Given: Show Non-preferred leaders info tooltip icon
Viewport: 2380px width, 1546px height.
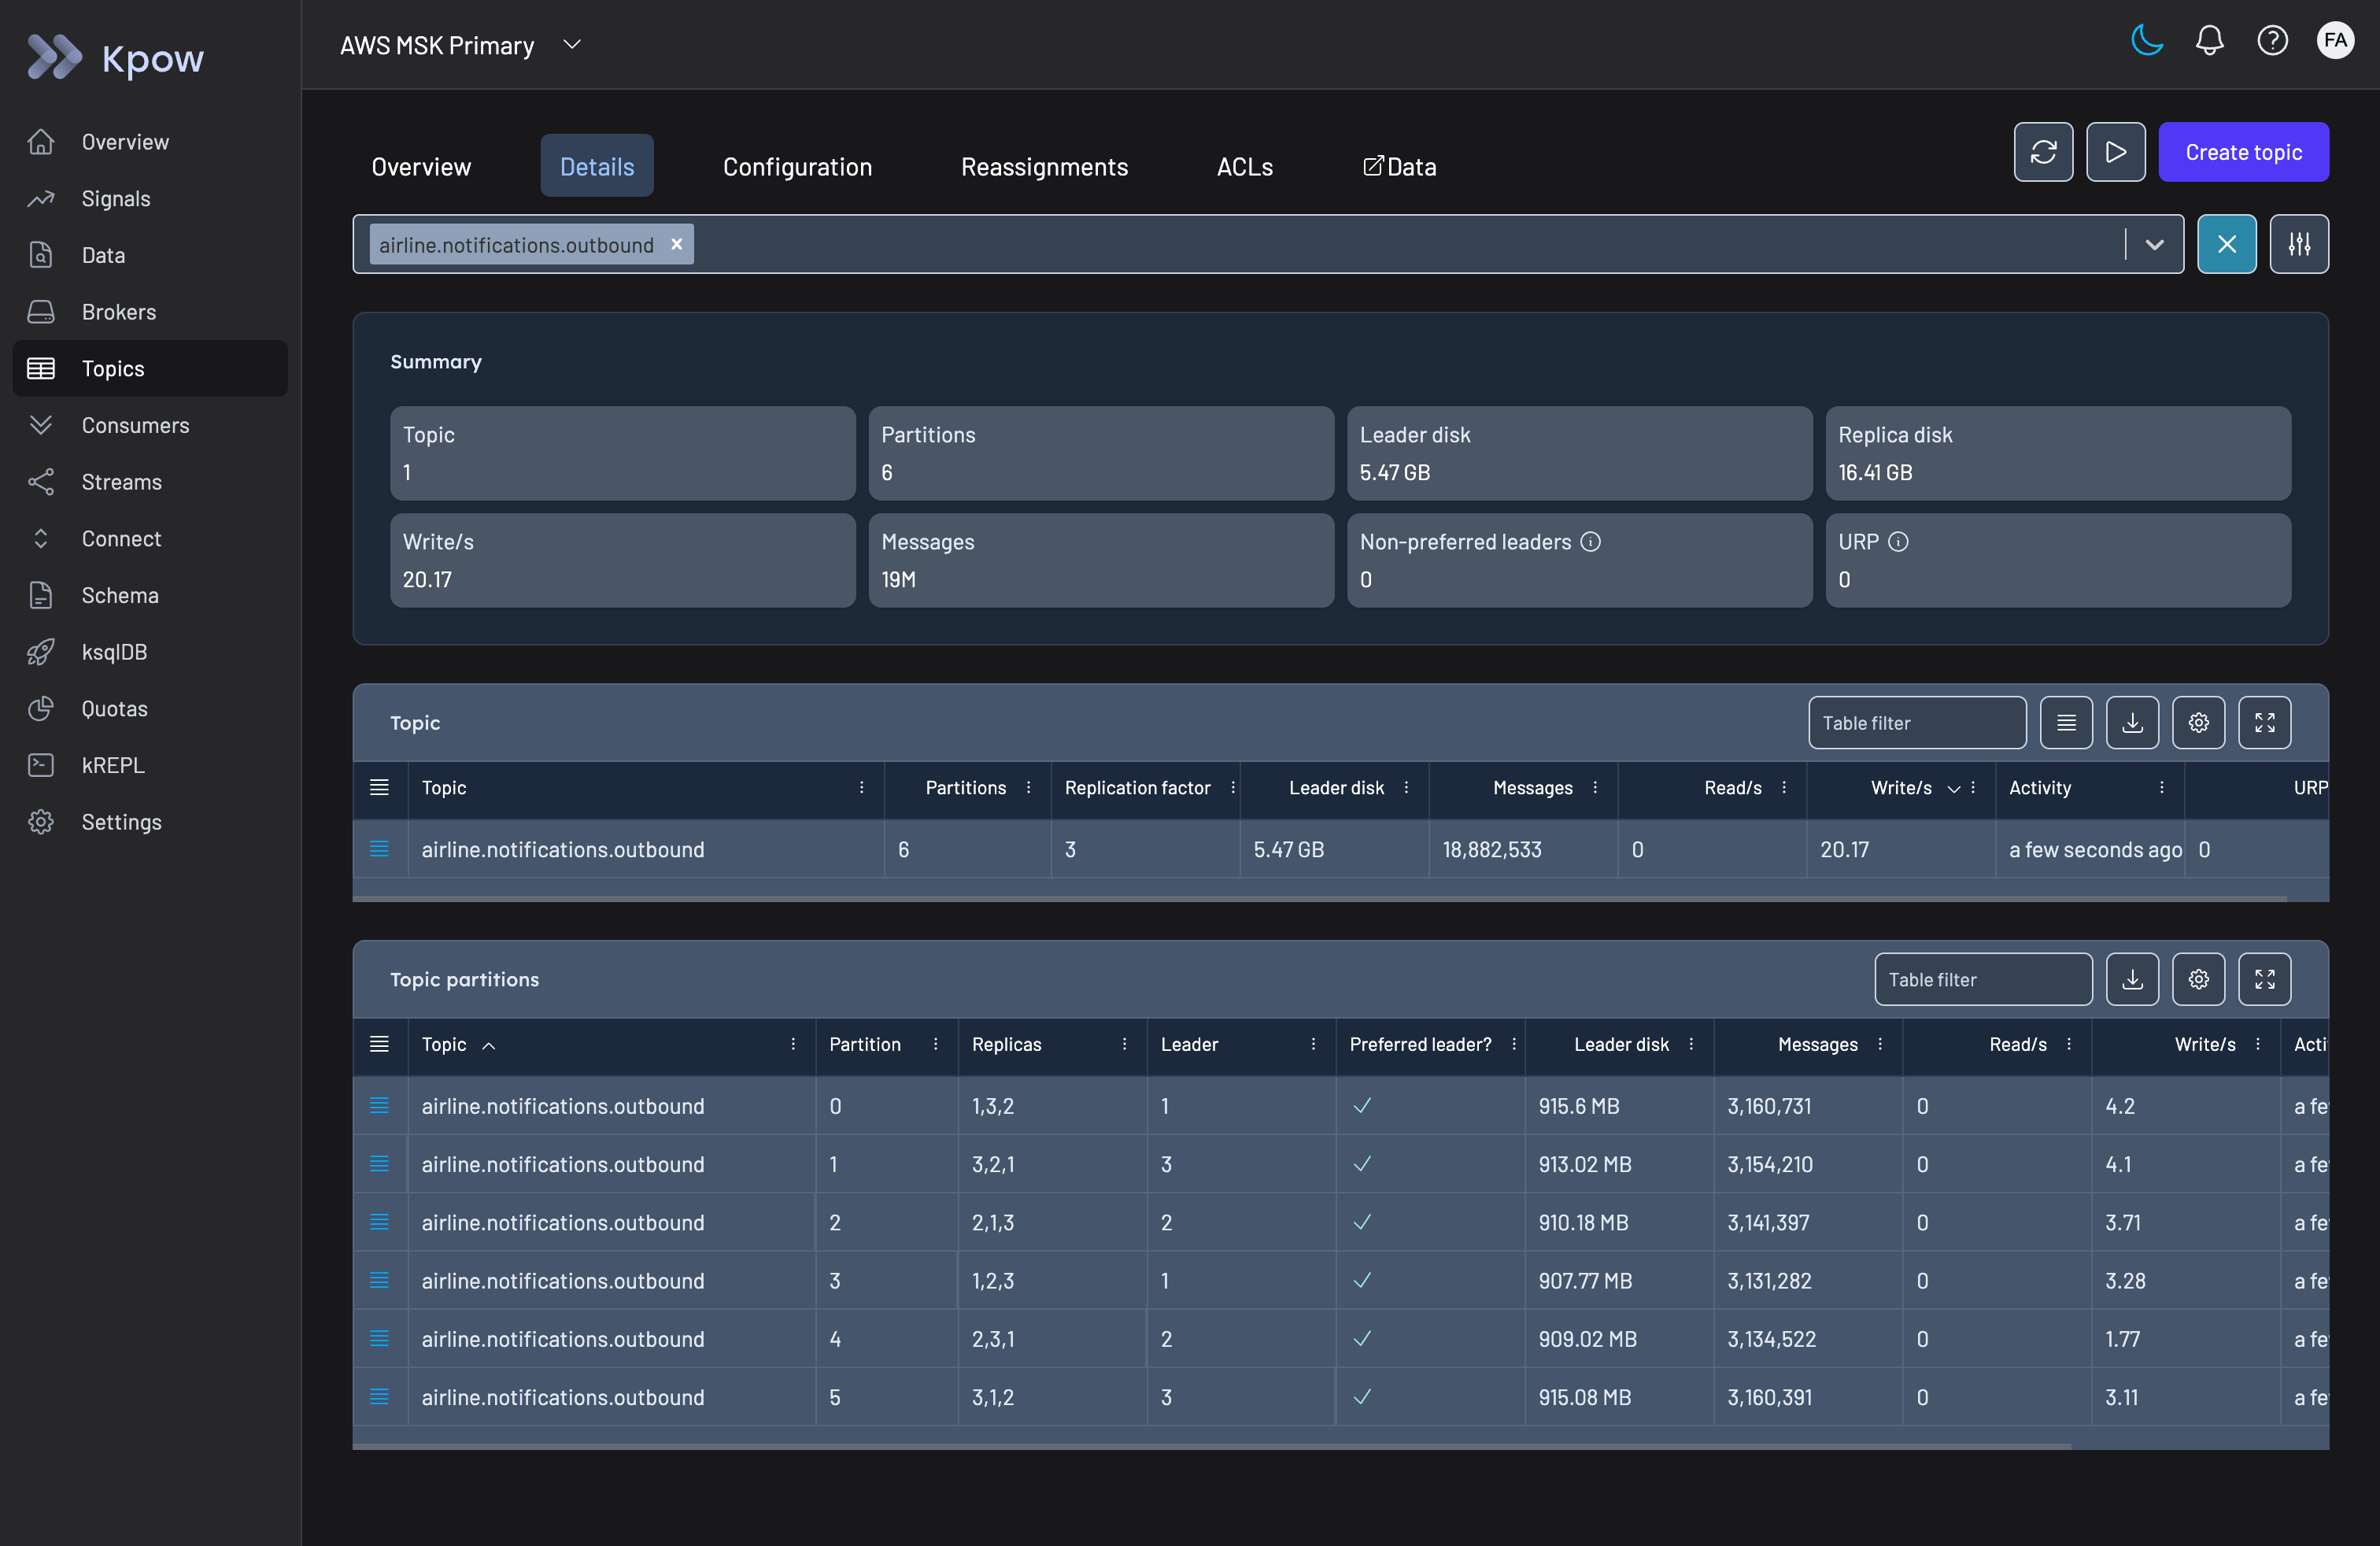Looking at the screenshot, I should (1590, 542).
